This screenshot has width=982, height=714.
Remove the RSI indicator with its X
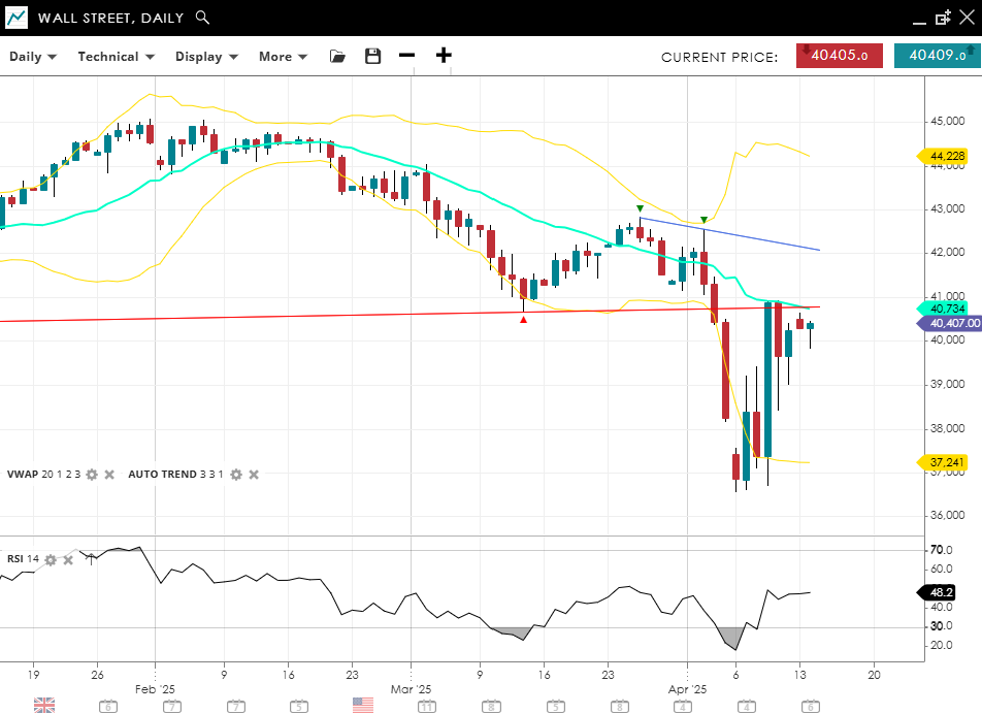68,560
